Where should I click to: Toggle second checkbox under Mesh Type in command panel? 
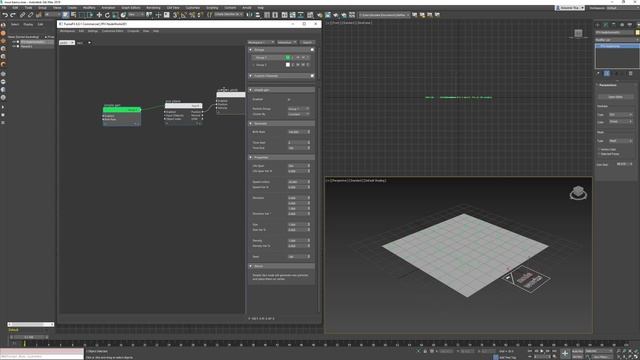point(599,154)
